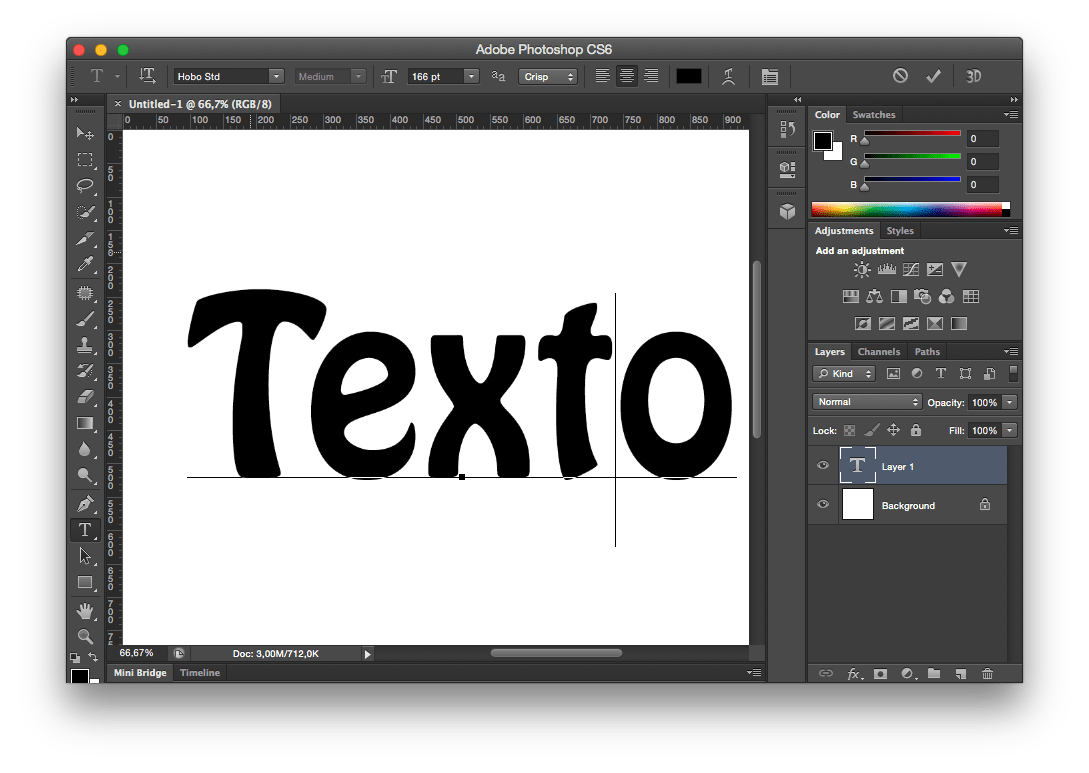Toggle lock transparent pixels
Screen dimensions: 1089x773
point(849,431)
